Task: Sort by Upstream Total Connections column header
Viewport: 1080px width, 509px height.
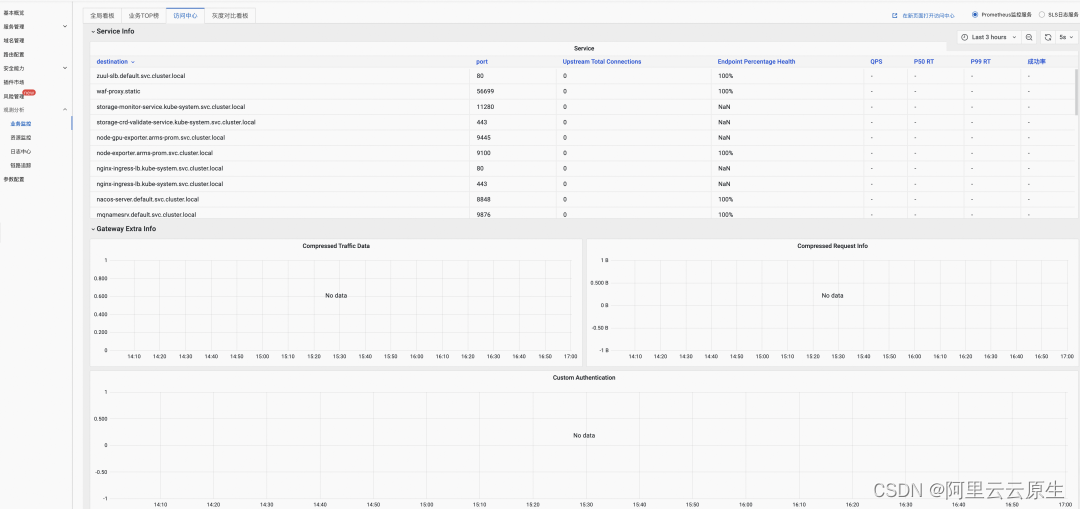Action: click(602, 61)
